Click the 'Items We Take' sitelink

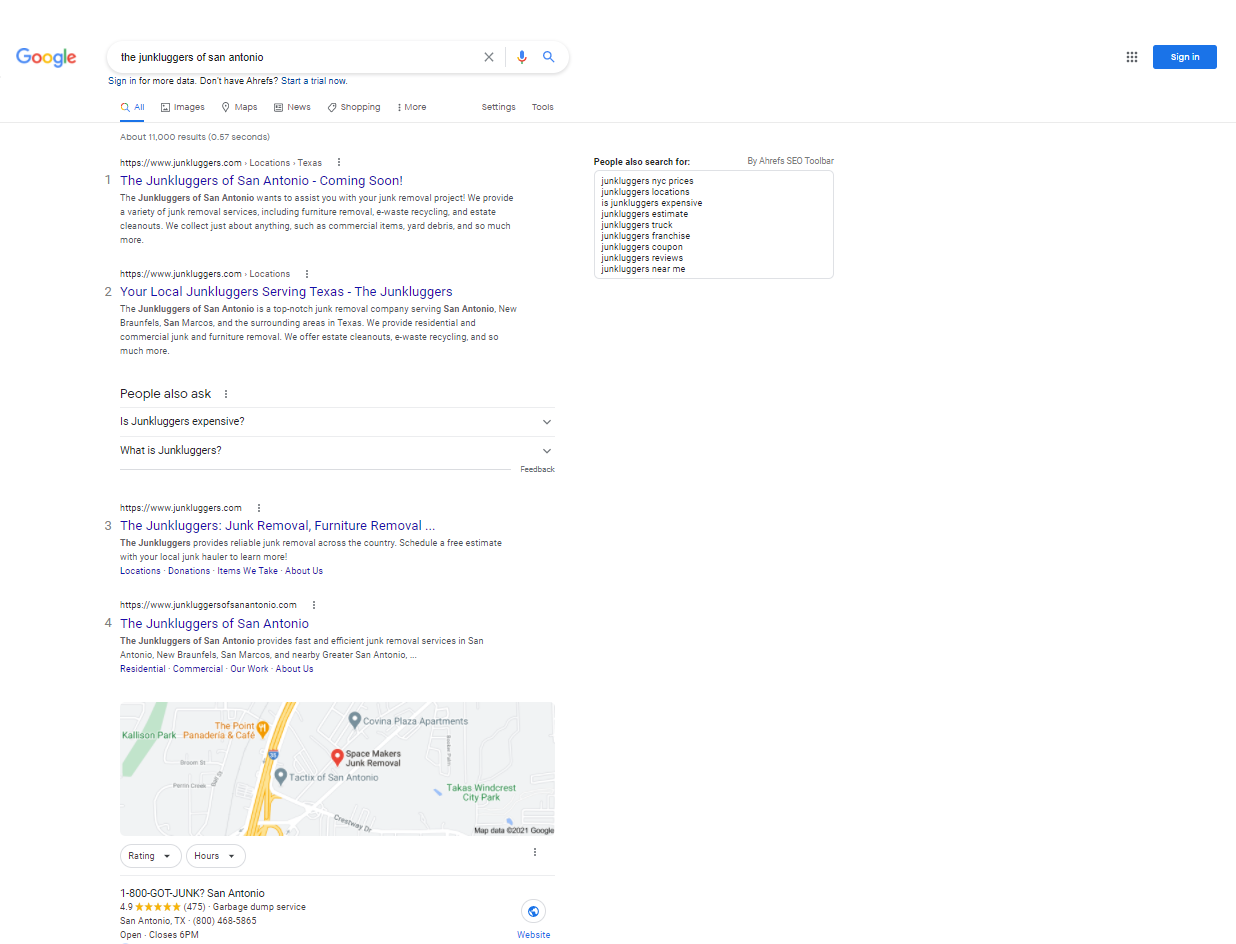pyautogui.click(x=248, y=571)
